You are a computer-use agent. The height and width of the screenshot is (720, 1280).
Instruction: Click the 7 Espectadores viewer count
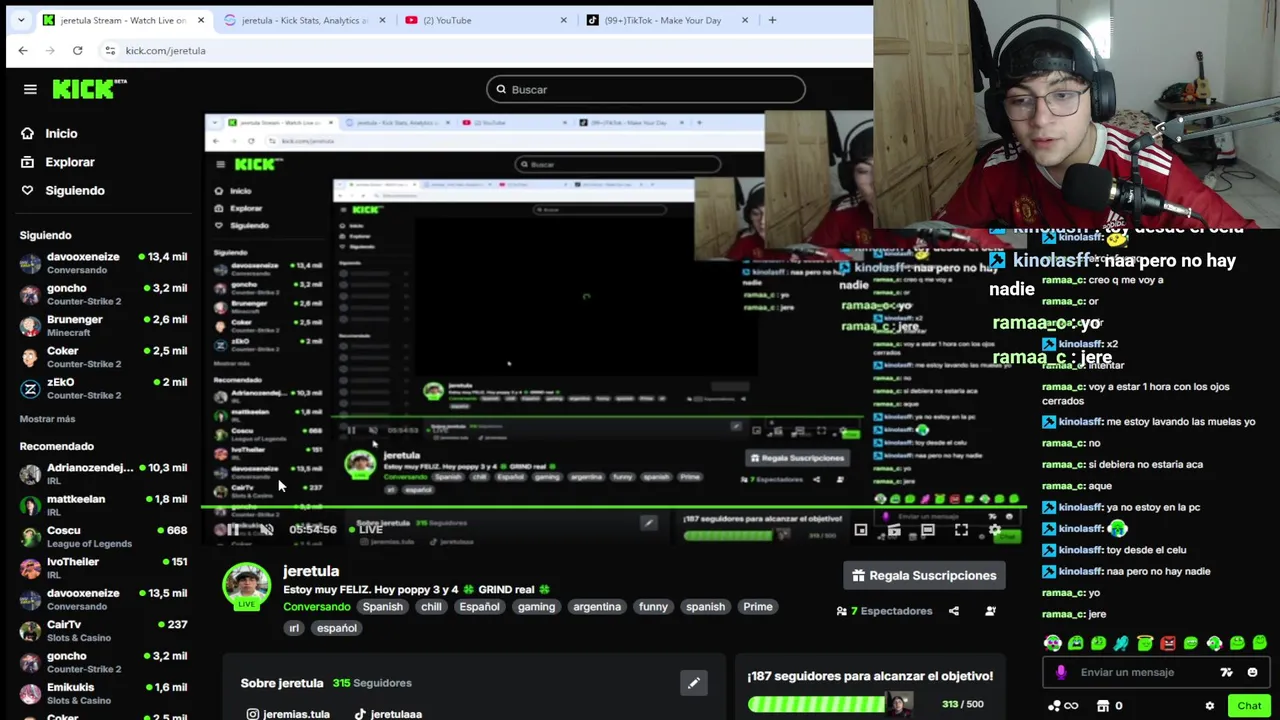pyautogui.click(x=884, y=611)
